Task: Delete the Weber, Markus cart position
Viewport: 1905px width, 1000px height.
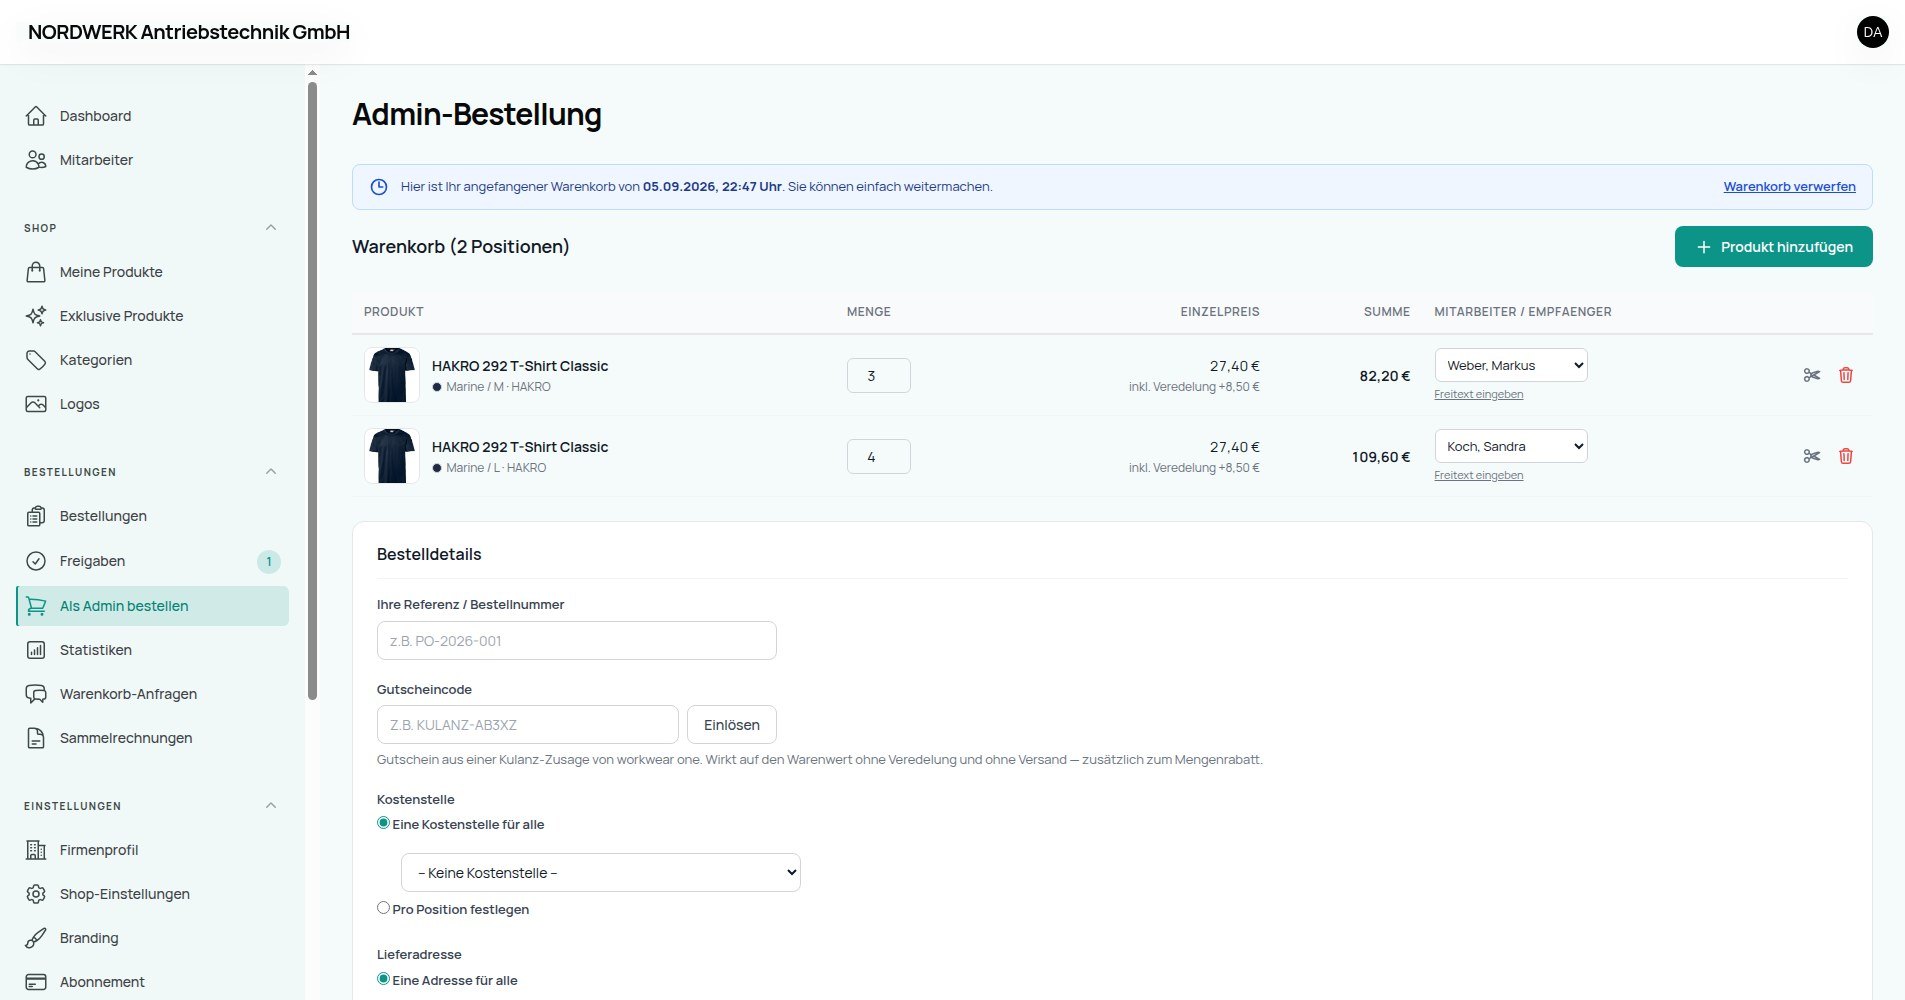Action: tap(1846, 375)
